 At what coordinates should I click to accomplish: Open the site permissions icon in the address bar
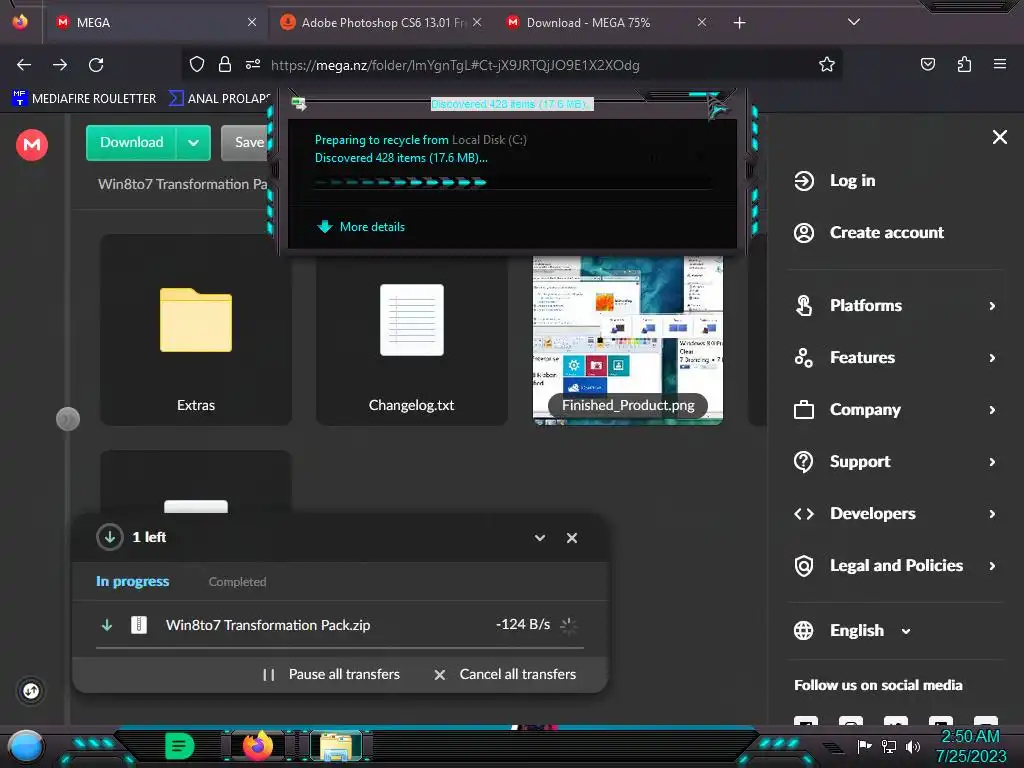(253, 64)
